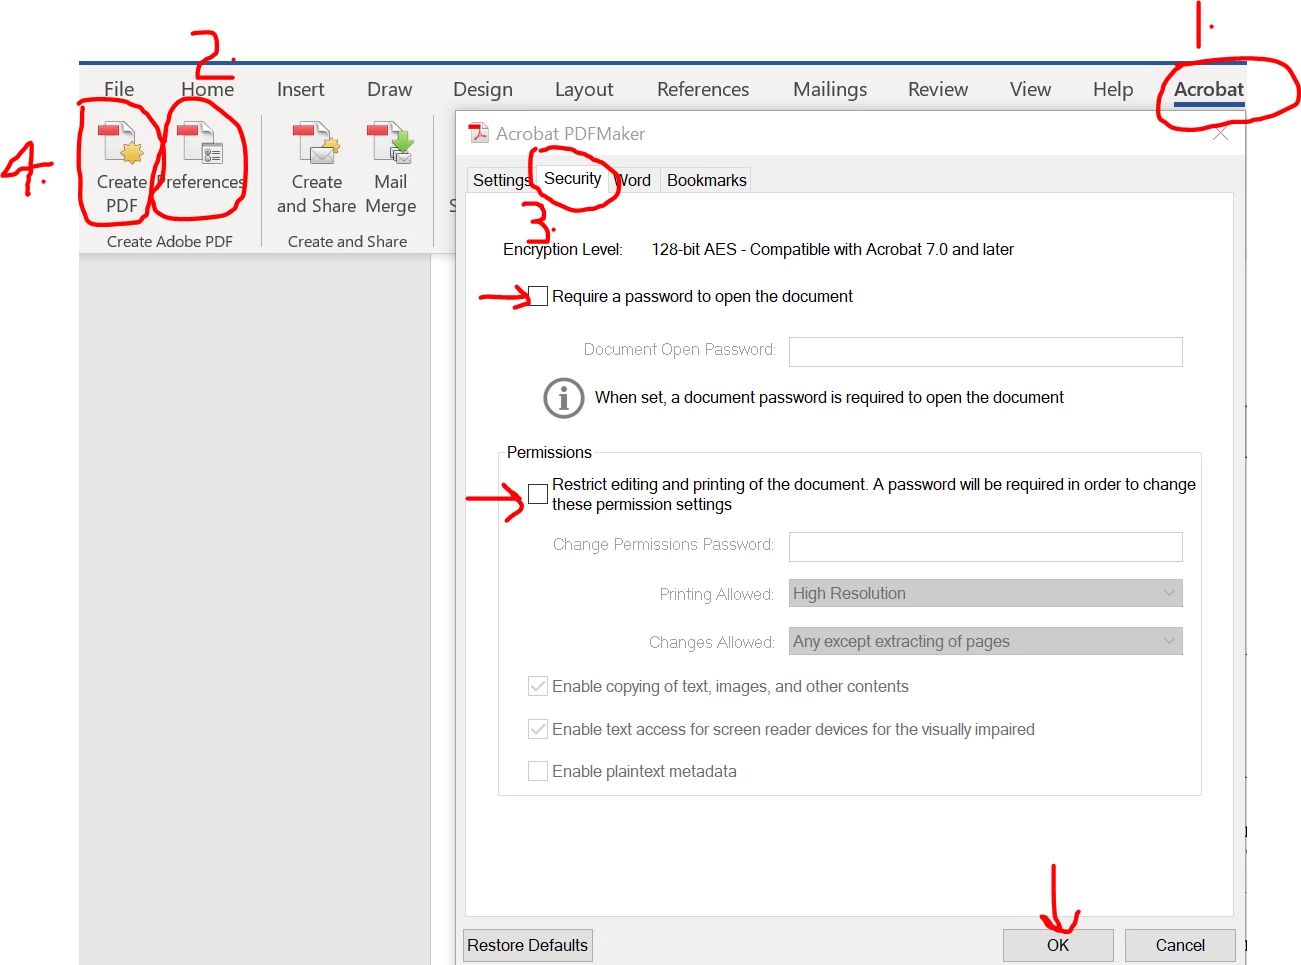This screenshot has width=1301, height=965.
Task: Click the Document Open Password field
Action: click(985, 351)
